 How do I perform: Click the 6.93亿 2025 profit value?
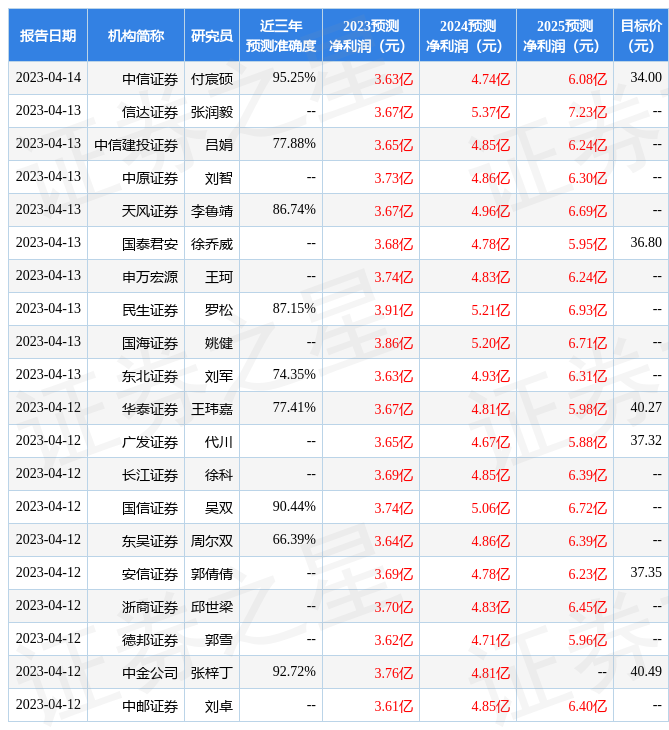point(588,310)
